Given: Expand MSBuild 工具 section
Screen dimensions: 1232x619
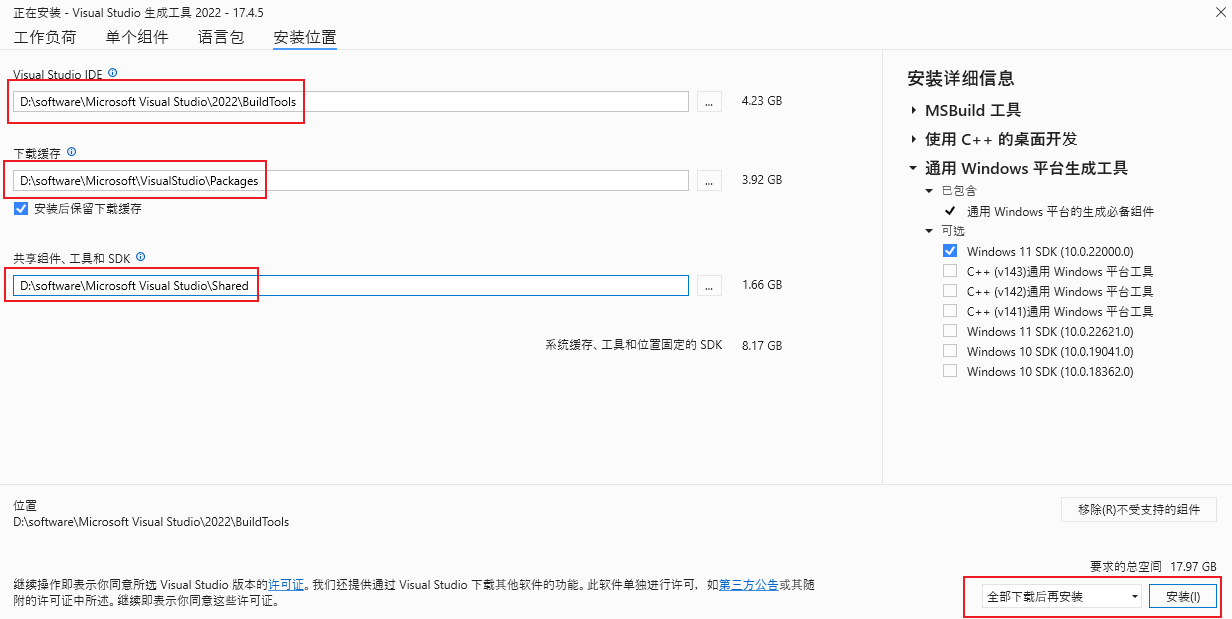Looking at the screenshot, I should pos(913,110).
